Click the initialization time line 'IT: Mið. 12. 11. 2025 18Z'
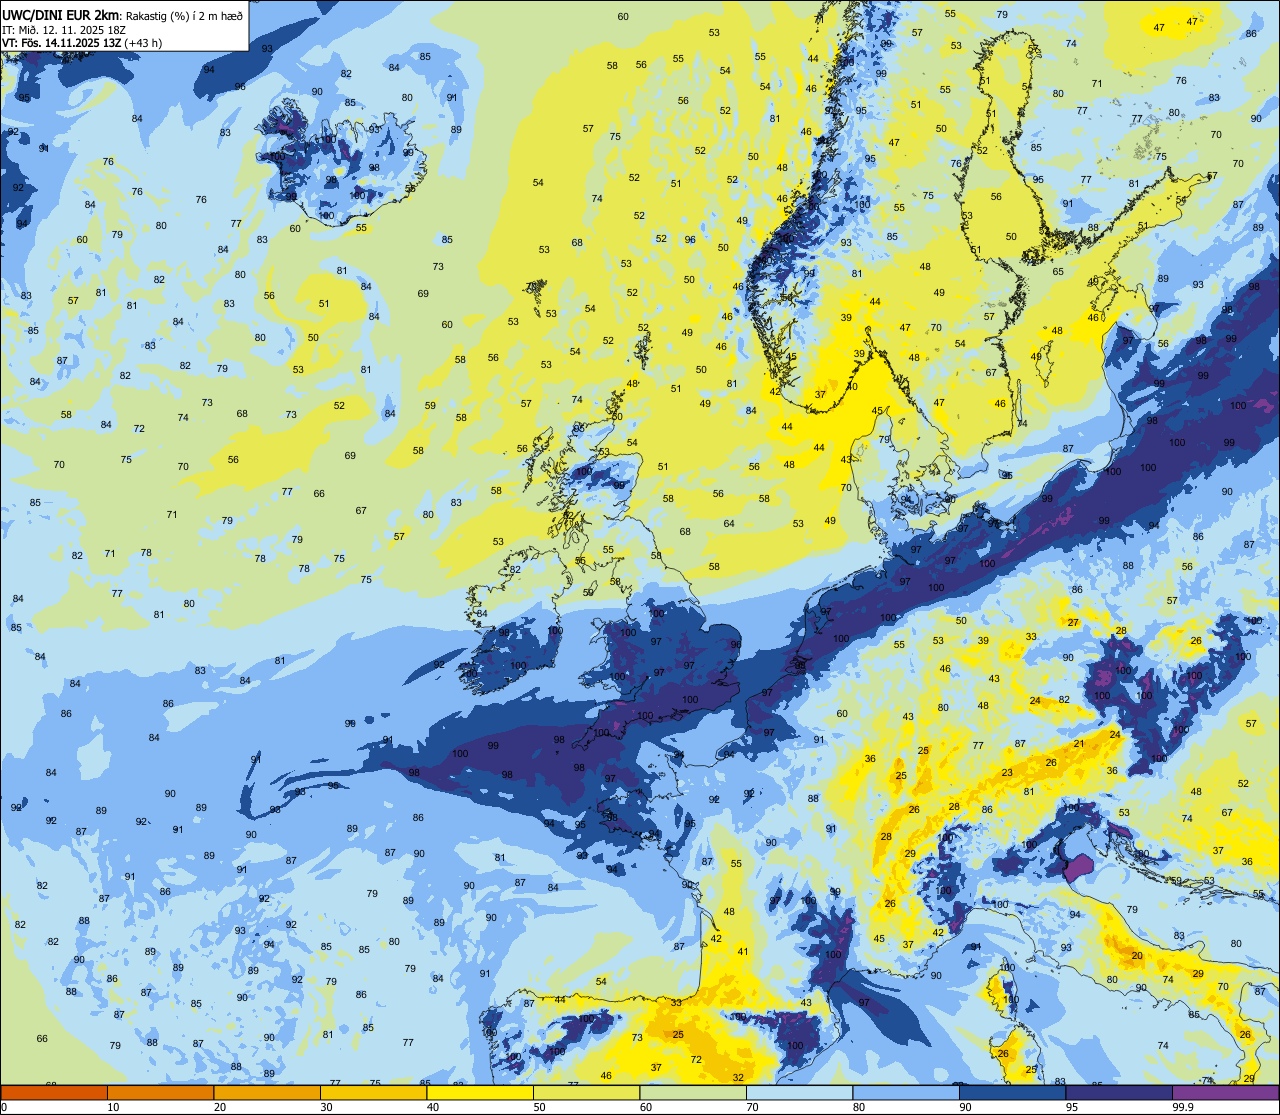The height and width of the screenshot is (1115, 1280). (64, 29)
